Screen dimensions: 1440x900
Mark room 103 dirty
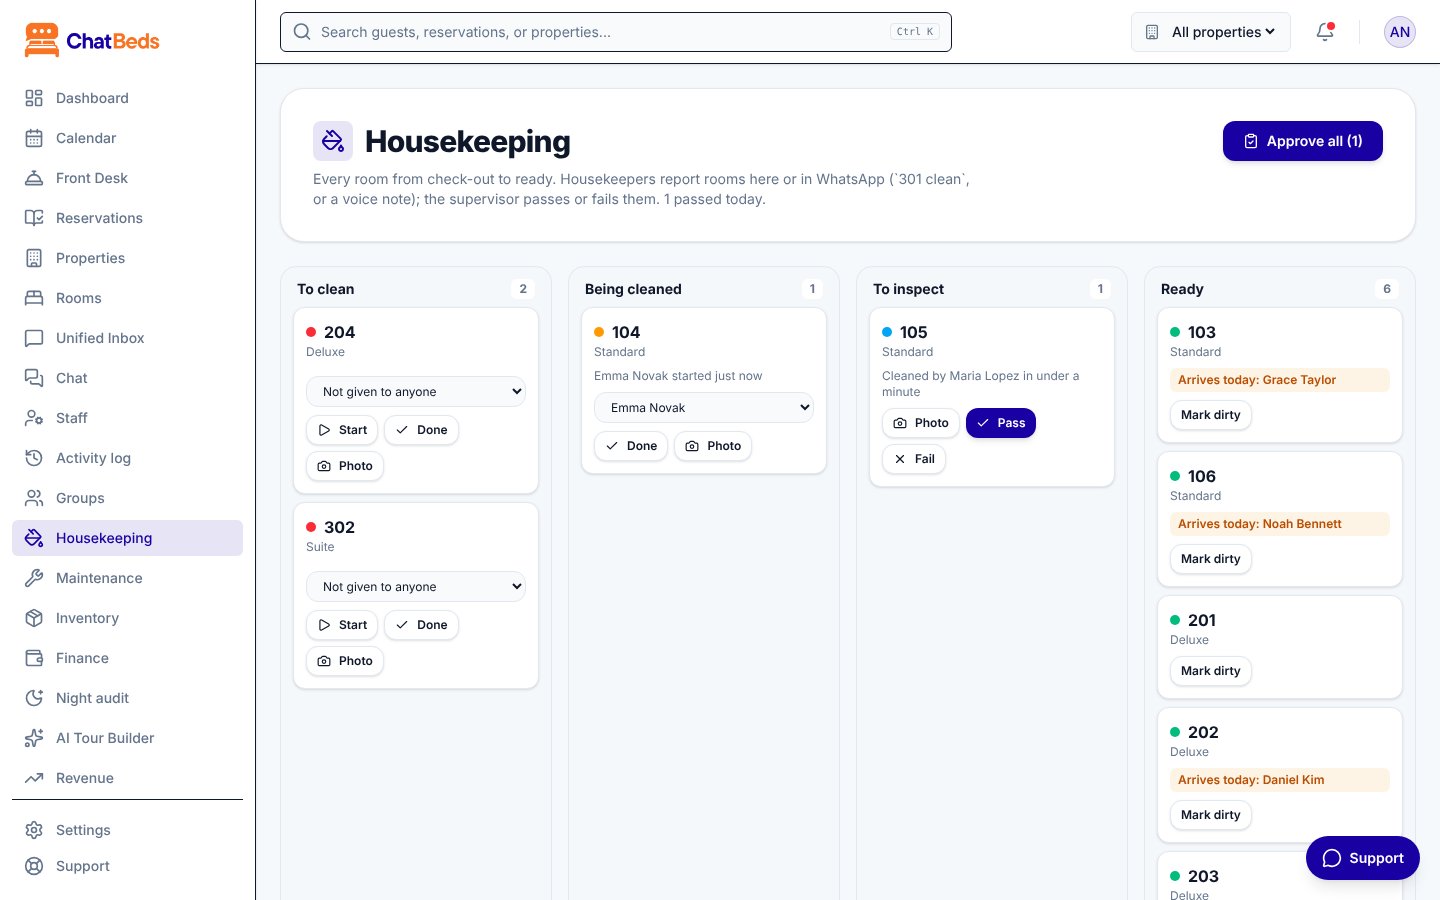(x=1210, y=415)
